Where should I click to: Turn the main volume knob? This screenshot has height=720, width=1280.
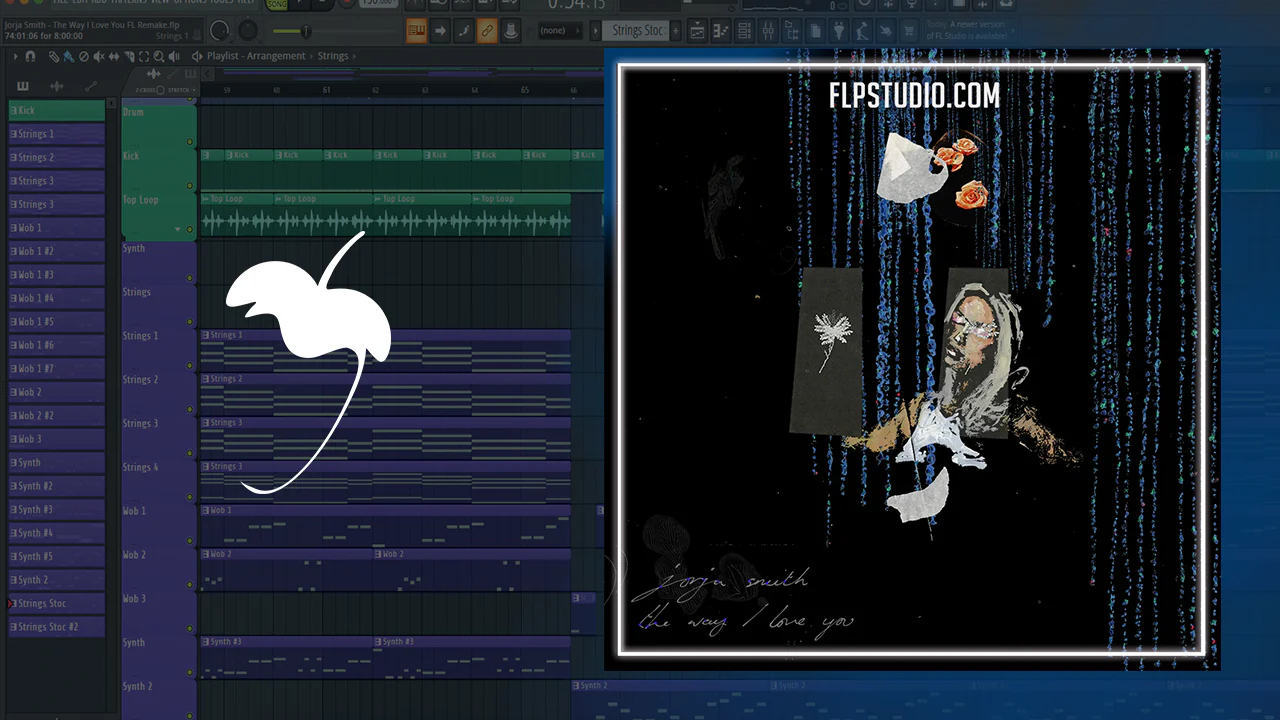tap(219, 31)
